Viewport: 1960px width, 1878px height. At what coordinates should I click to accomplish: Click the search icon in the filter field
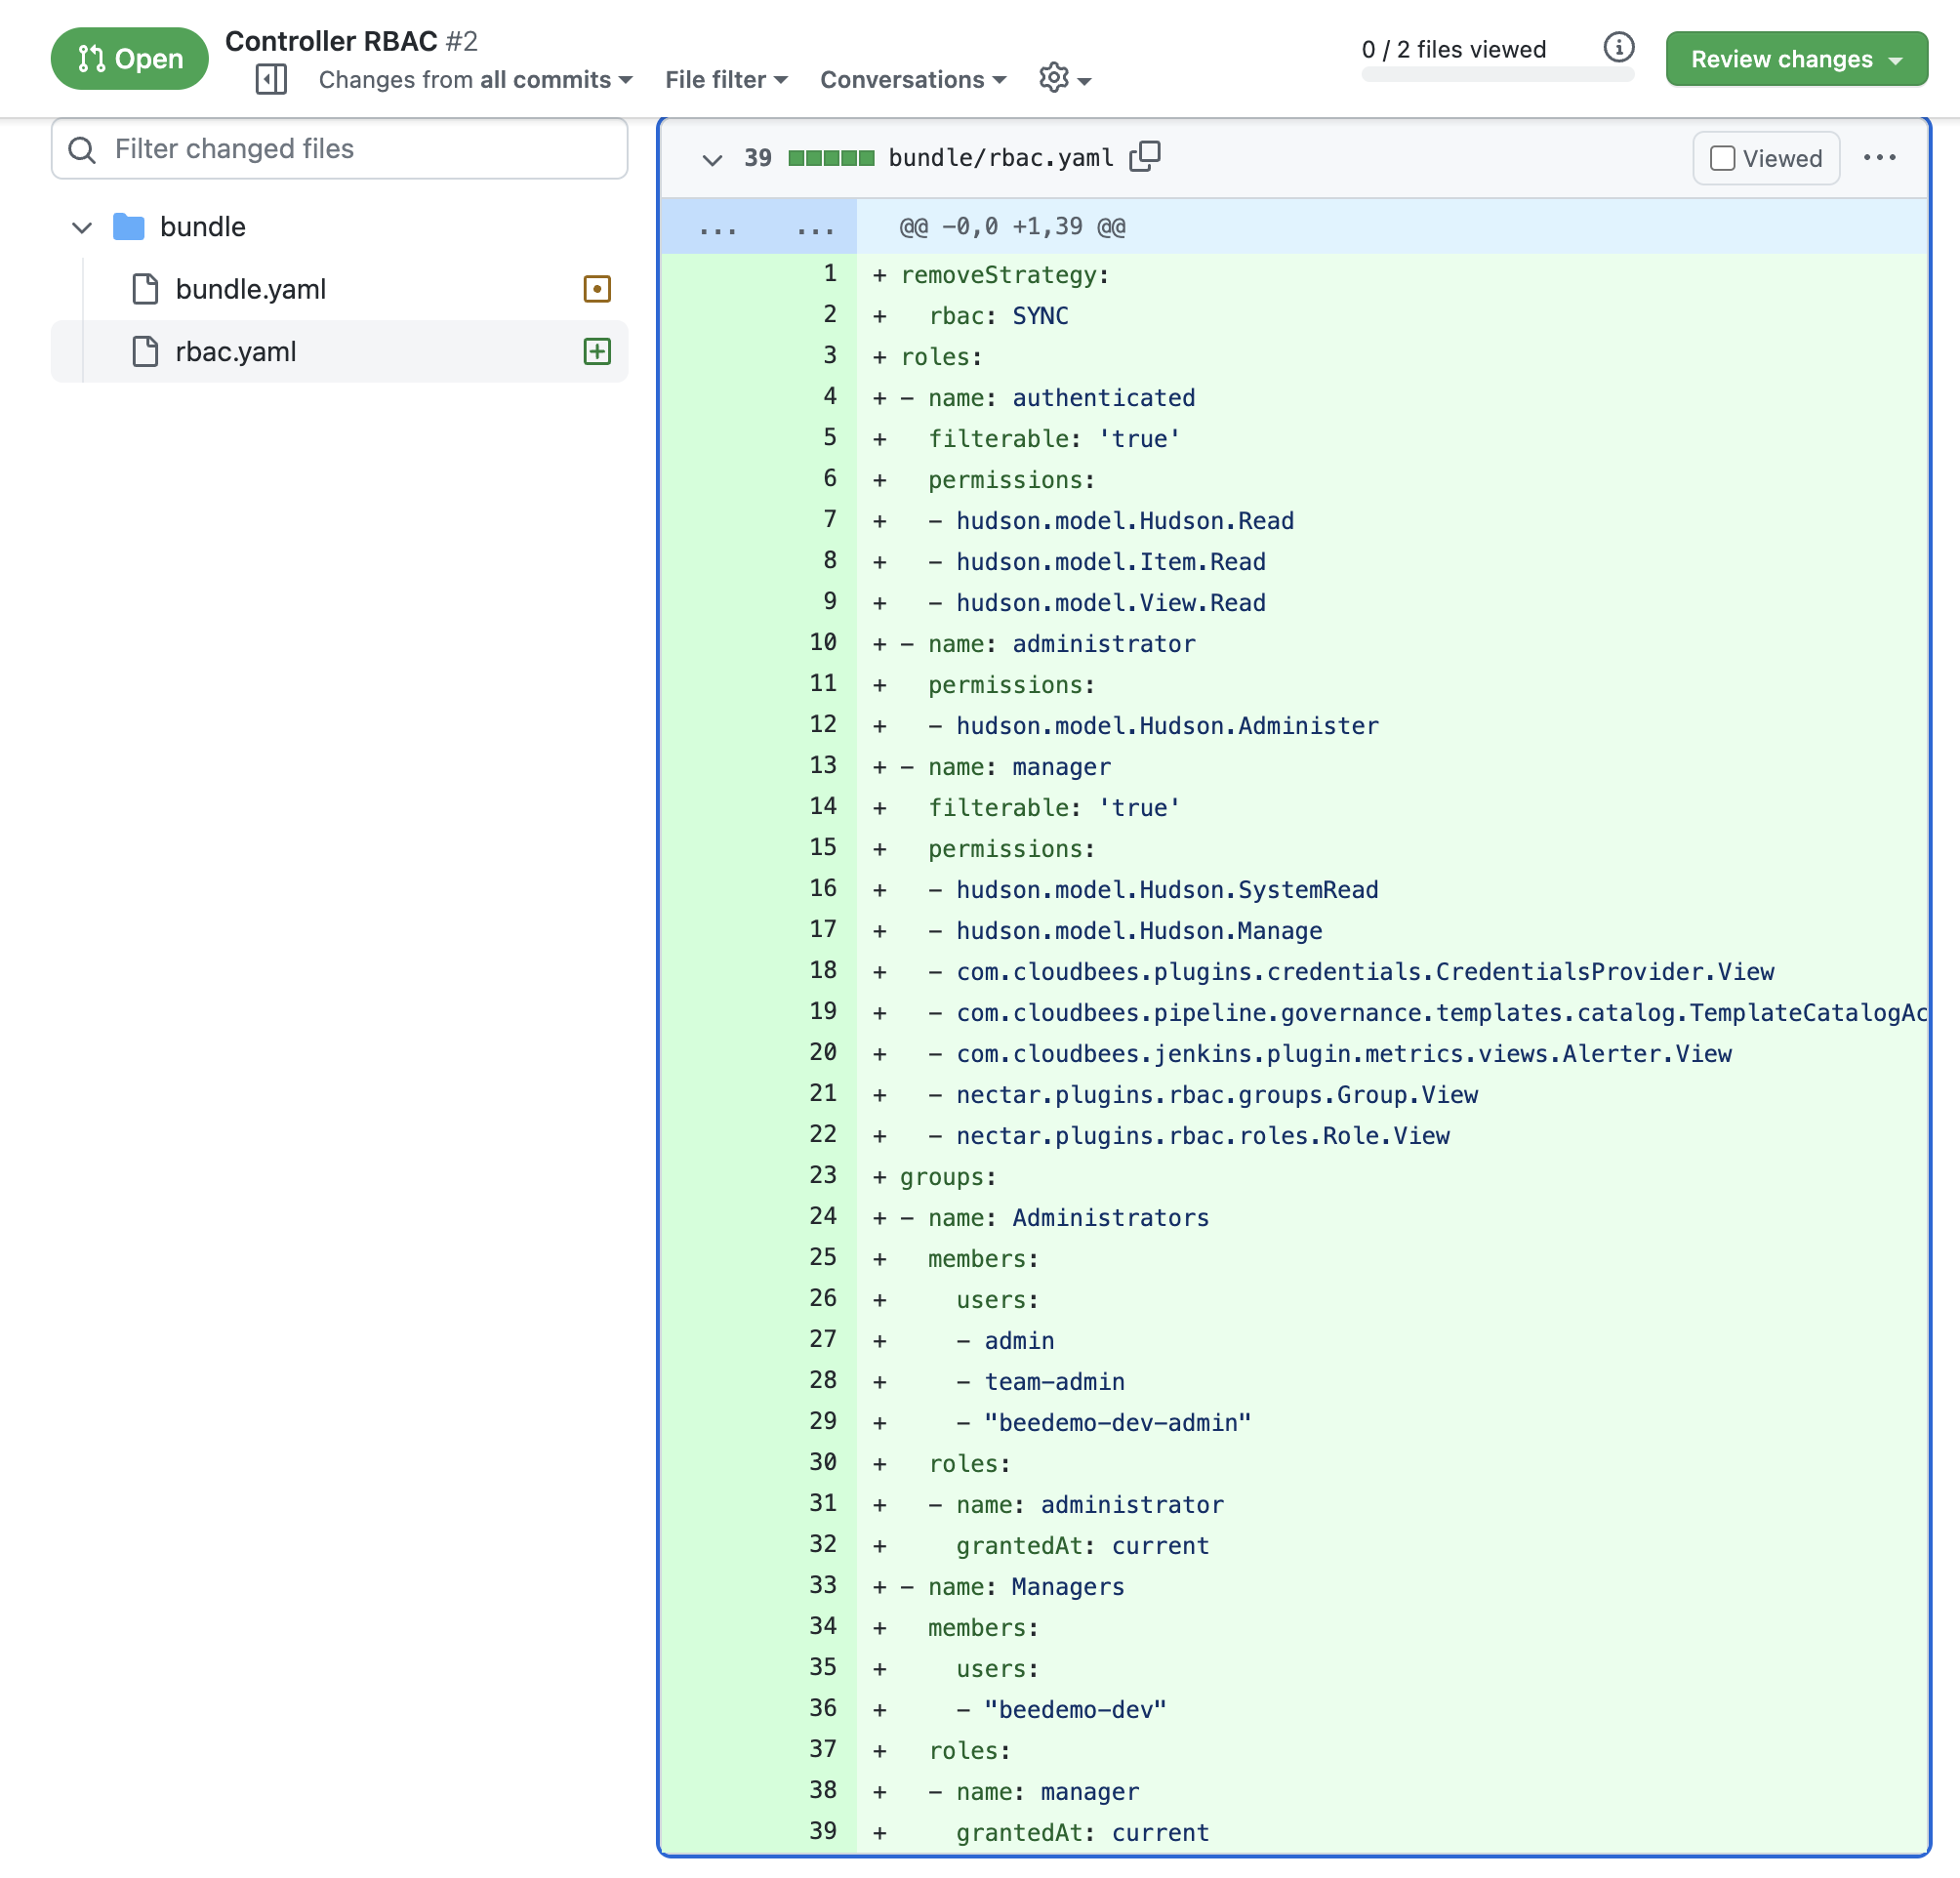(x=83, y=149)
